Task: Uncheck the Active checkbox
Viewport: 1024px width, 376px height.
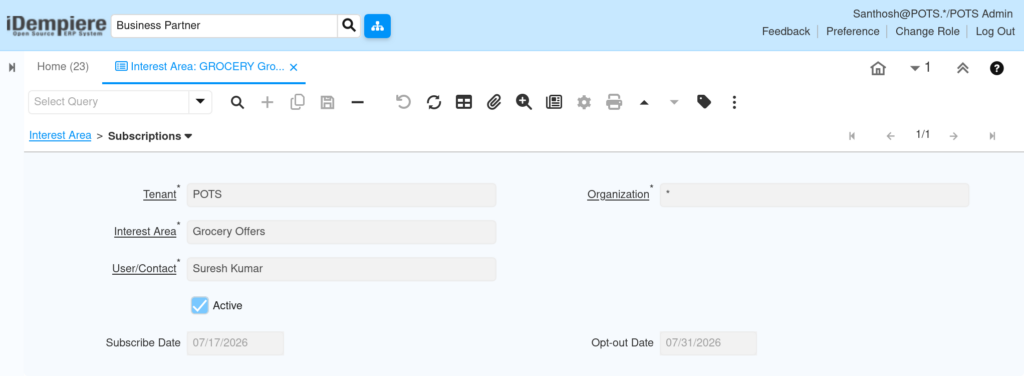Action: click(x=200, y=305)
